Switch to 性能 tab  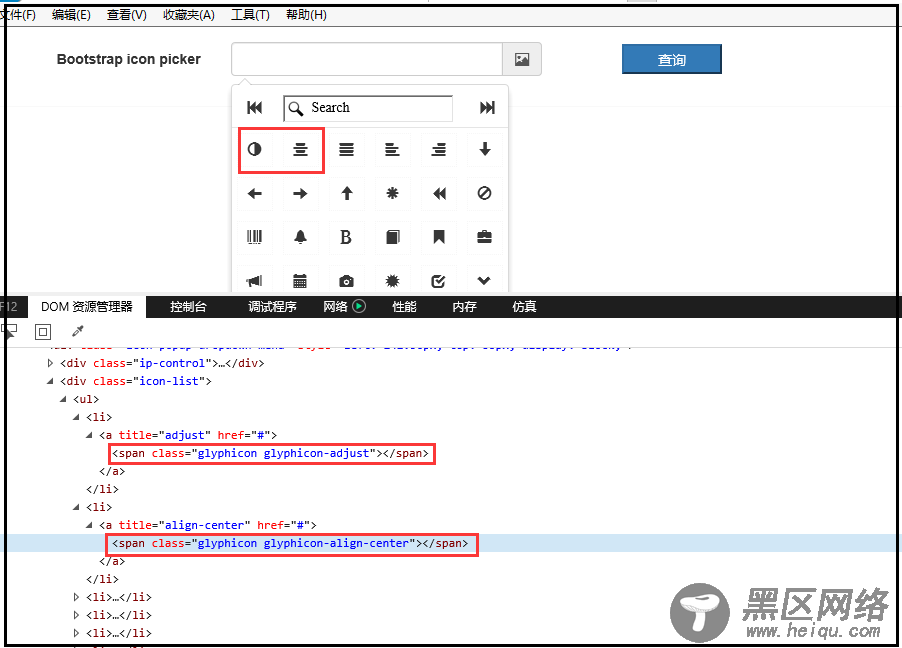(x=404, y=307)
